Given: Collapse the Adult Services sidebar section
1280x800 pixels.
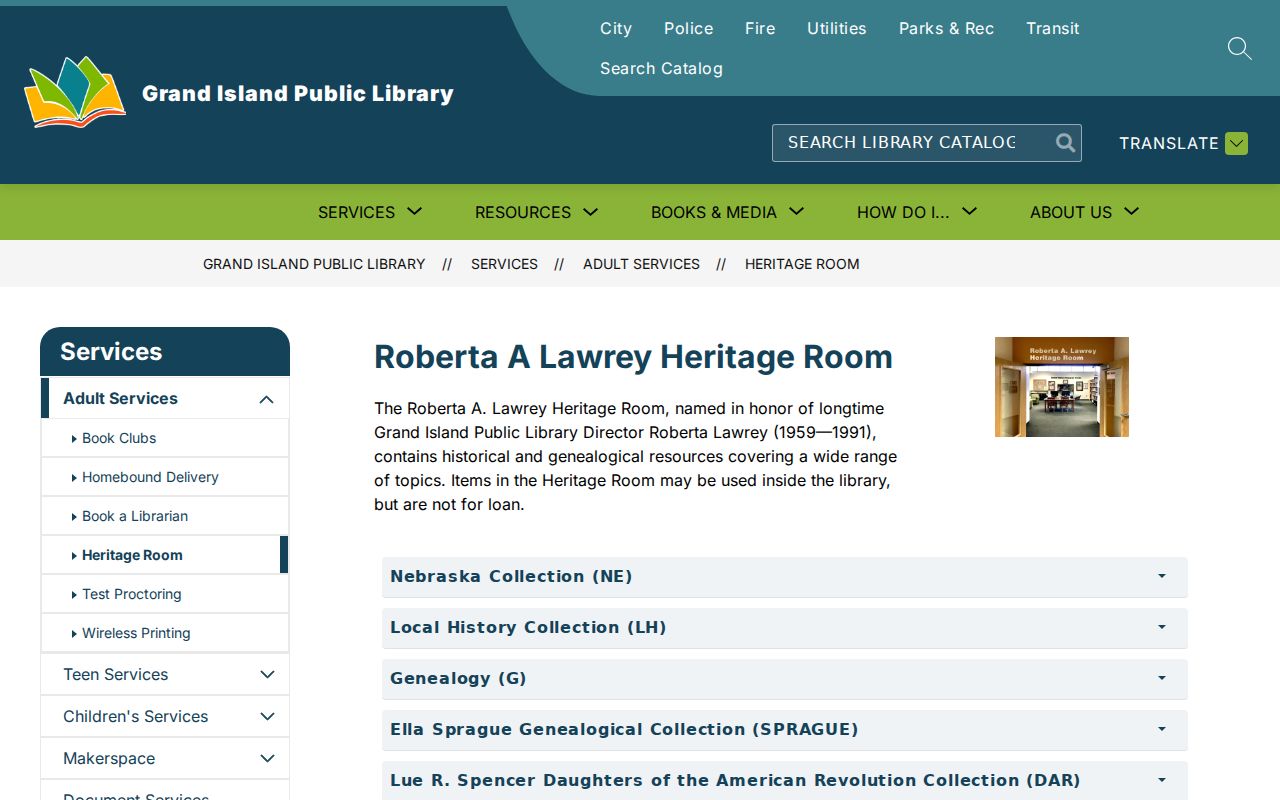Looking at the screenshot, I should coord(266,399).
